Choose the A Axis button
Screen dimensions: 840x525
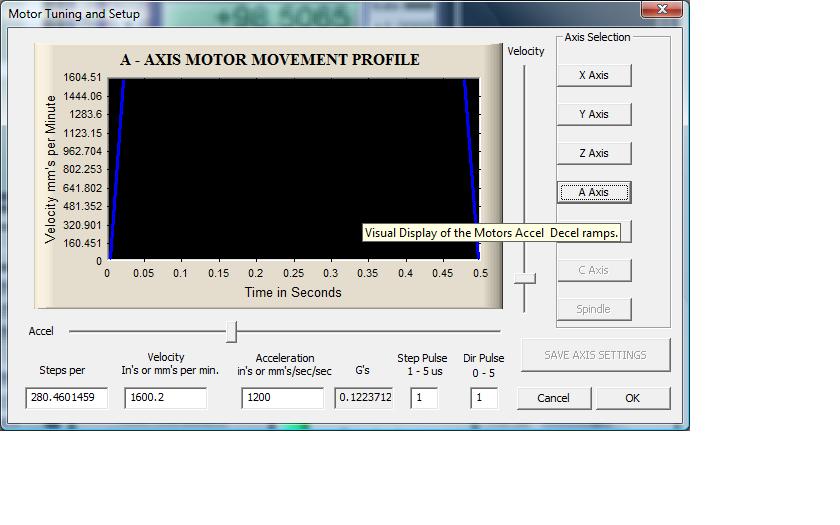(593, 192)
